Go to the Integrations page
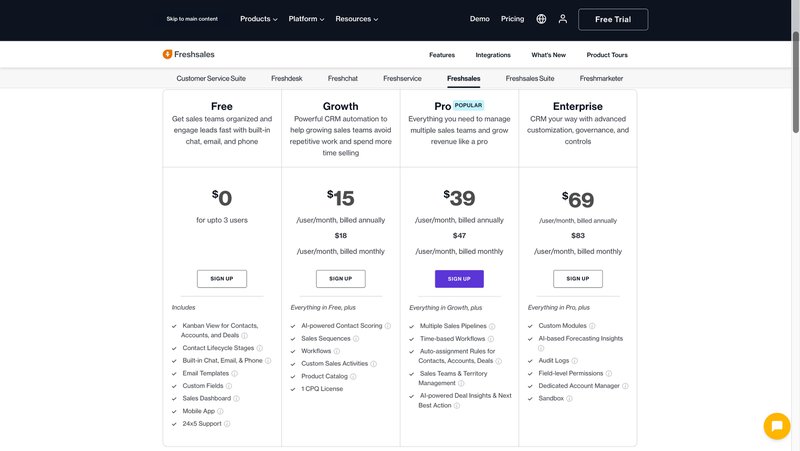 tap(493, 55)
